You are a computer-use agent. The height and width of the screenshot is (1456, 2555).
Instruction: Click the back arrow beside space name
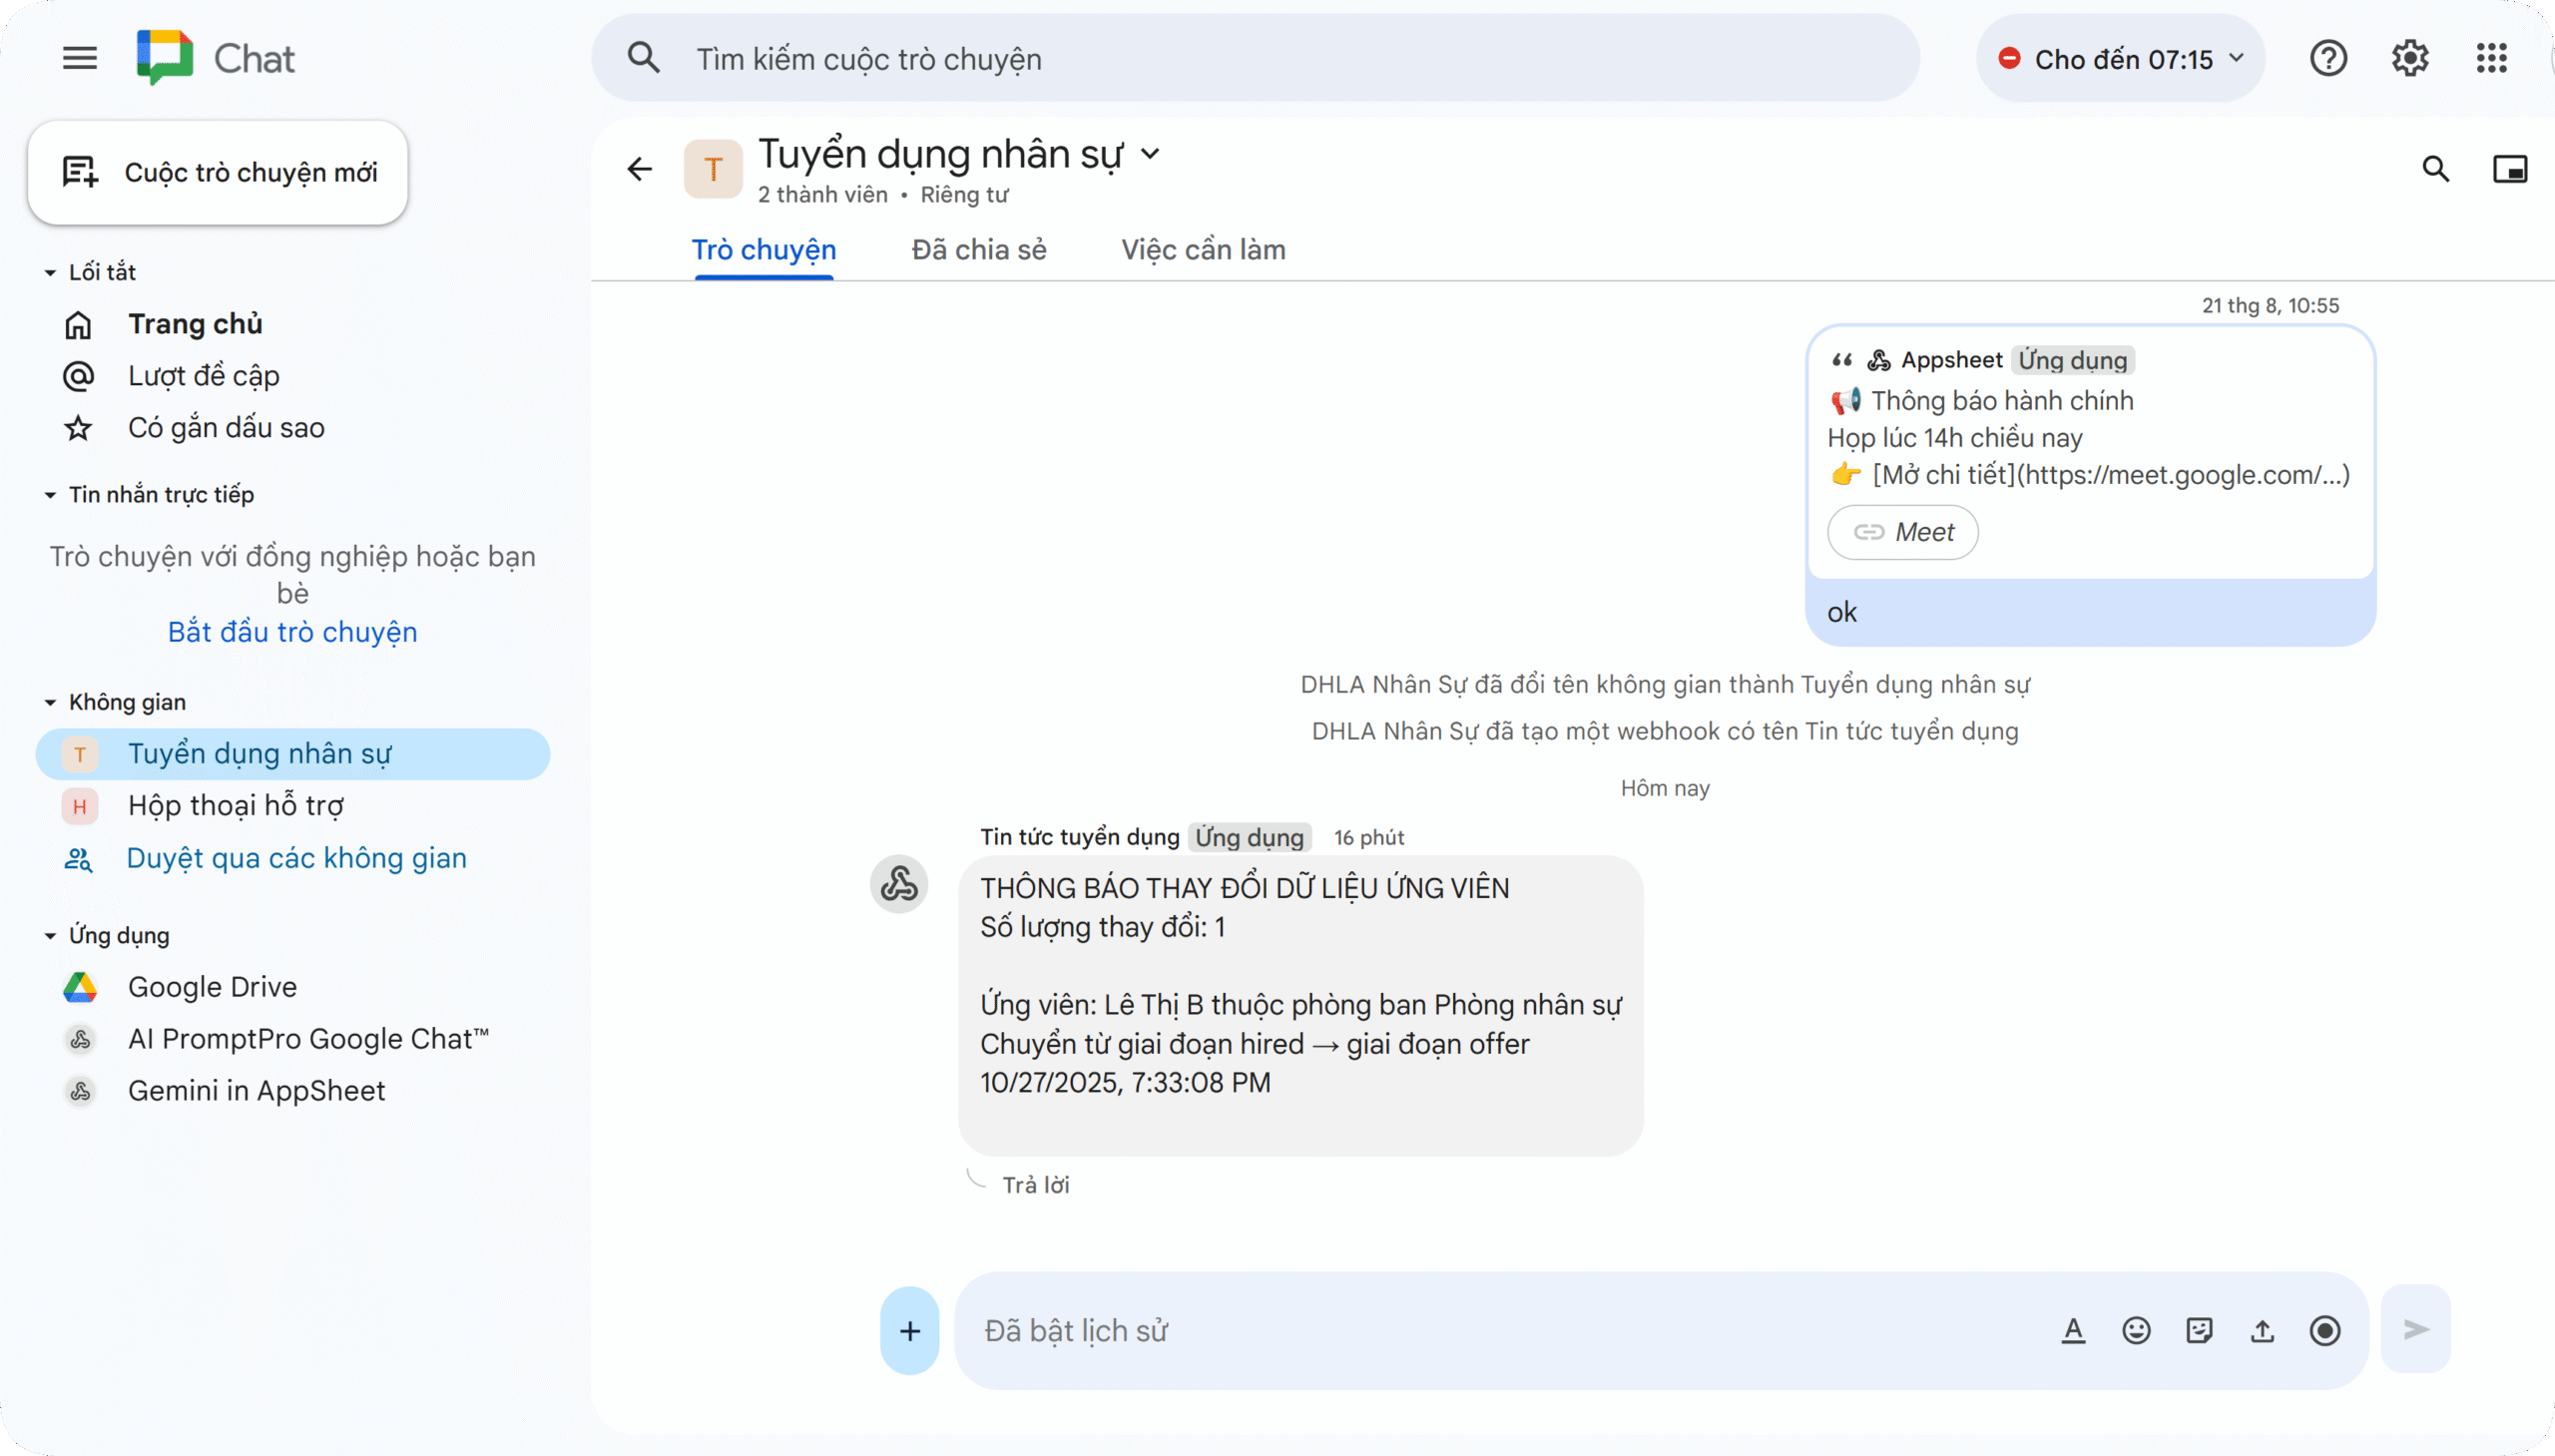pyautogui.click(x=640, y=169)
